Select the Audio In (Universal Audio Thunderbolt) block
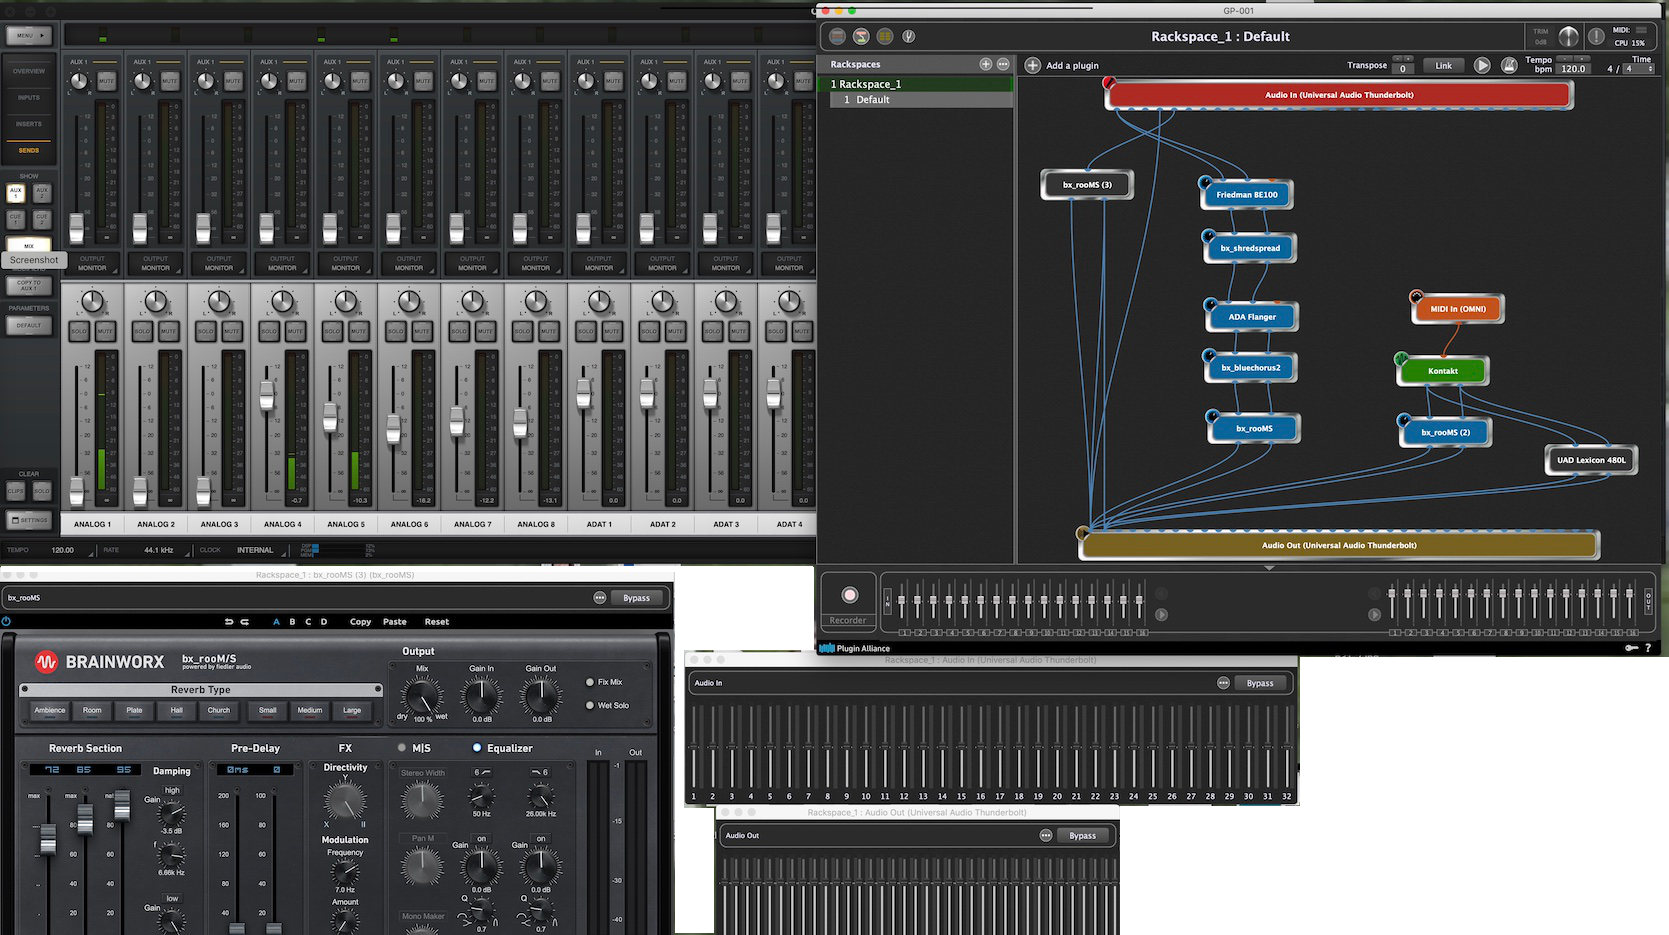This screenshot has height=935, width=1669. pyautogui.click(x=1339, y=95)
